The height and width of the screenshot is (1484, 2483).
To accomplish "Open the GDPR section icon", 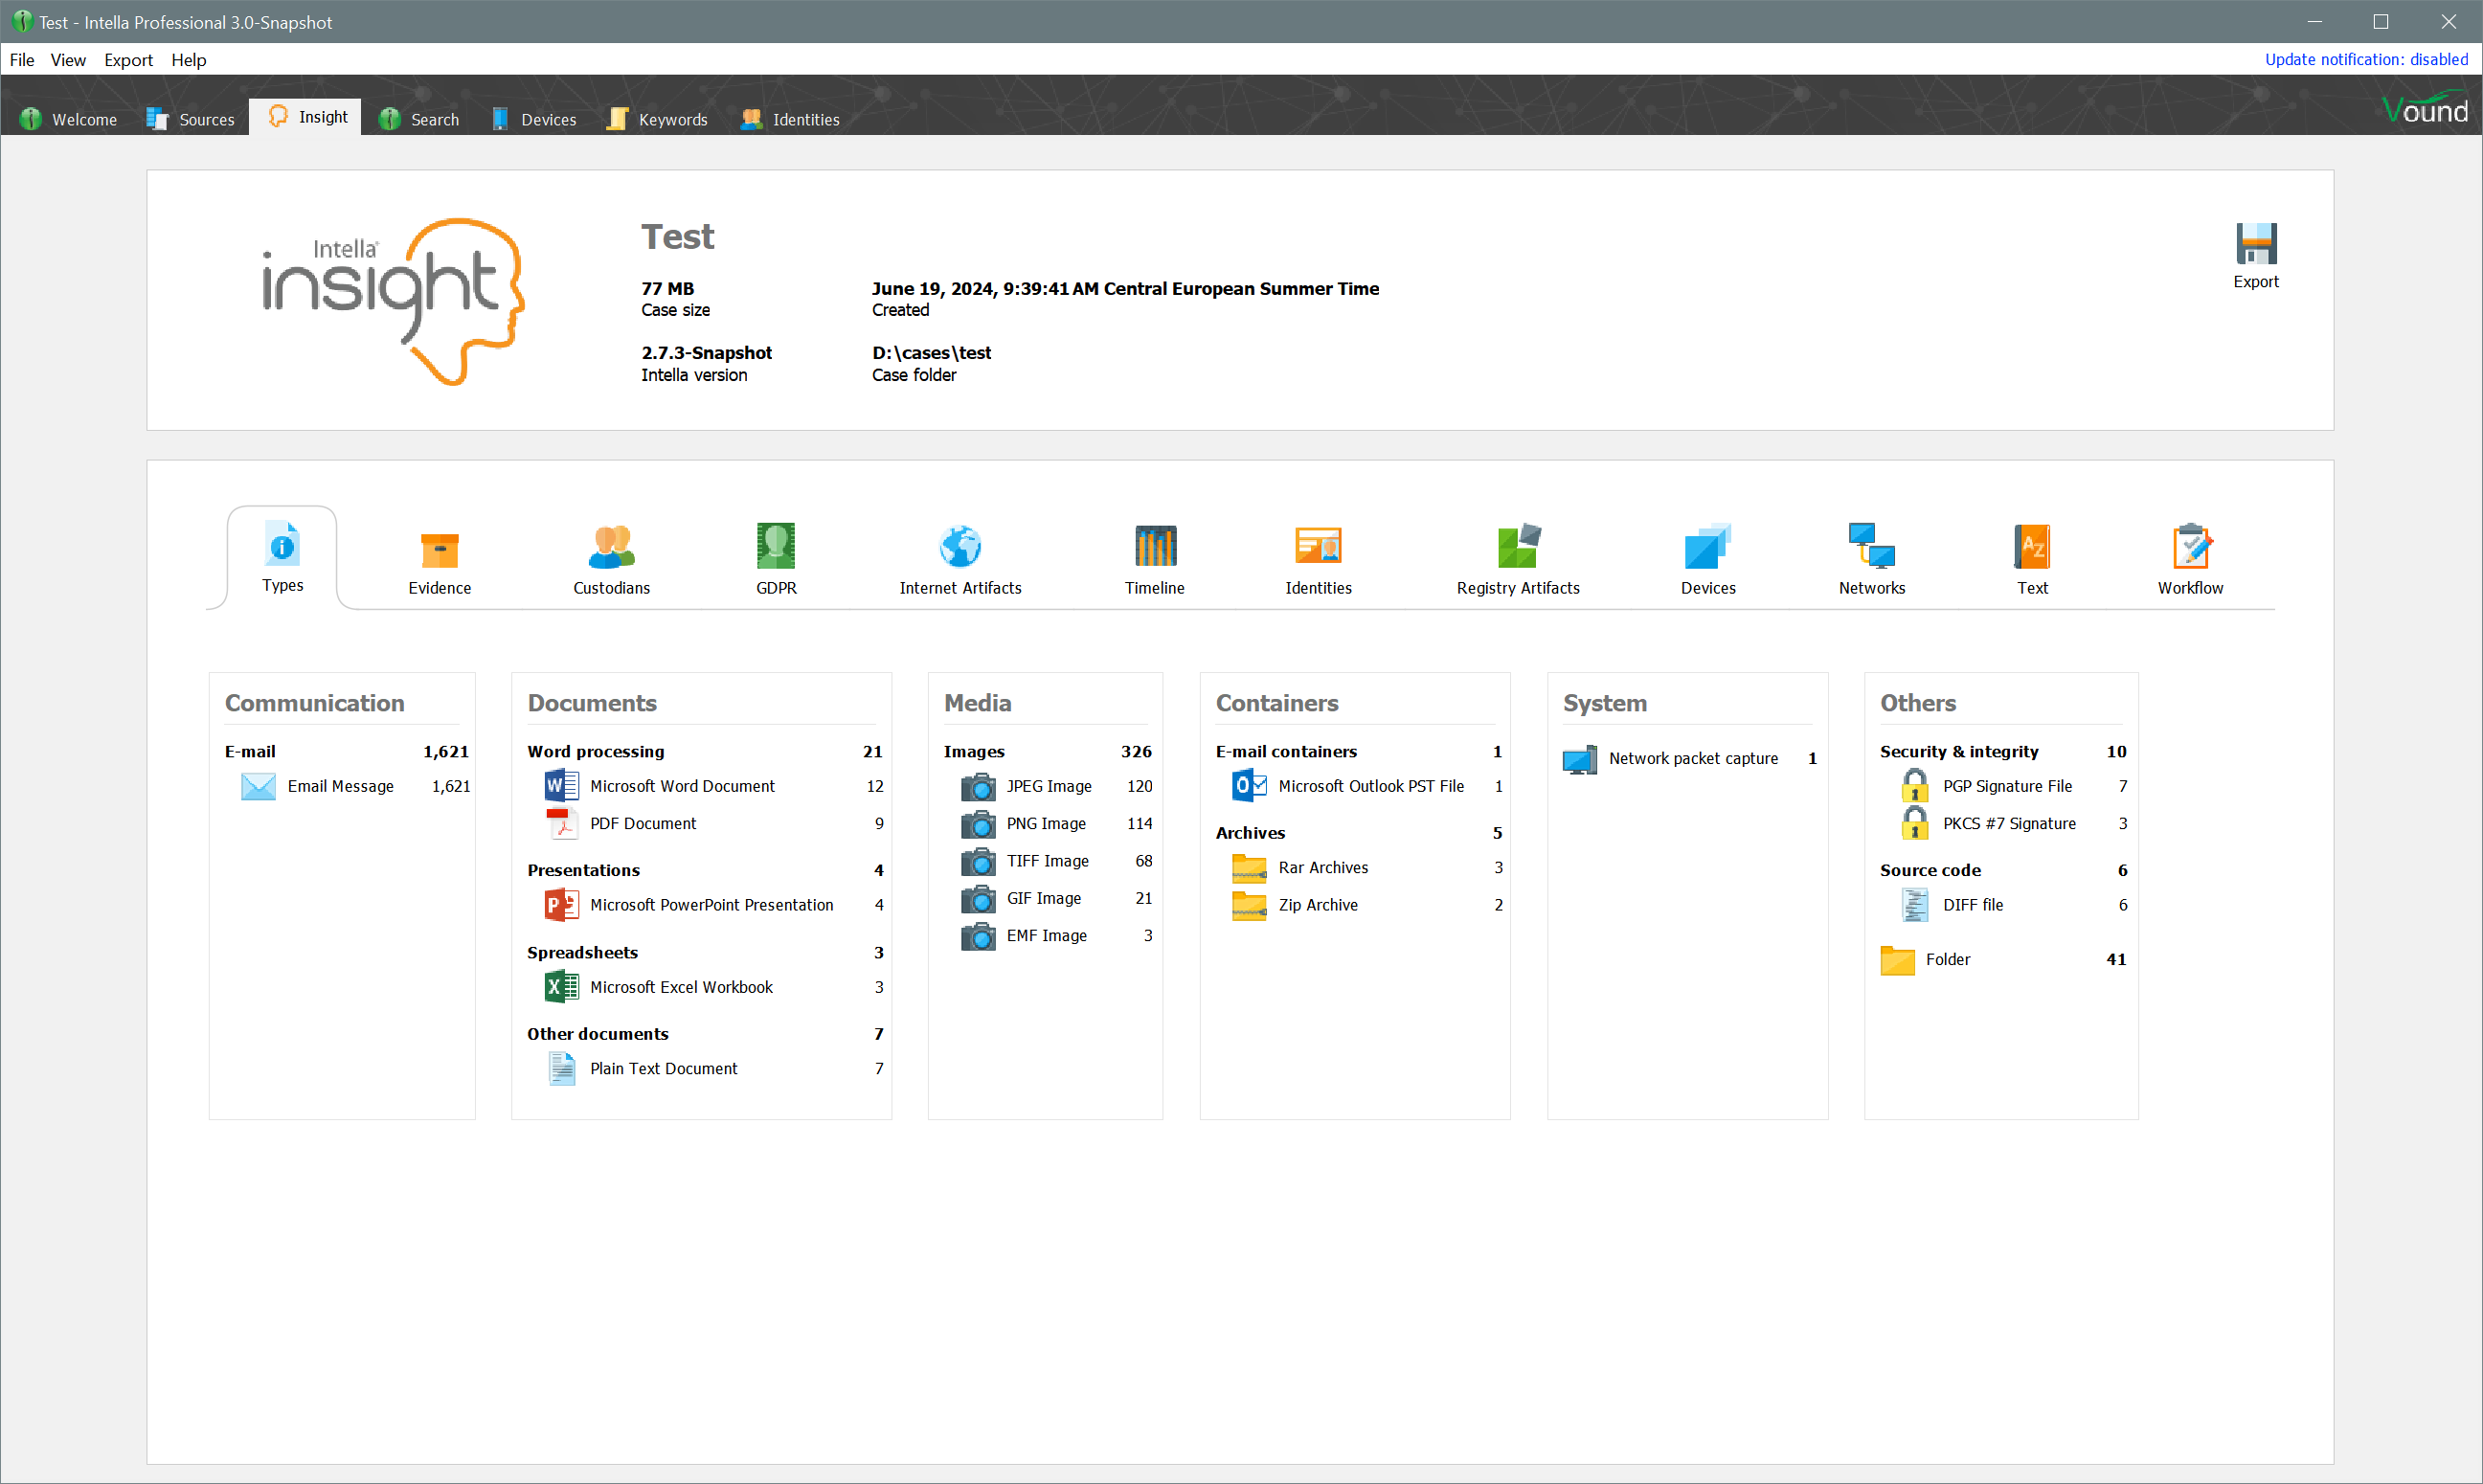I will [x=776, y=547].
